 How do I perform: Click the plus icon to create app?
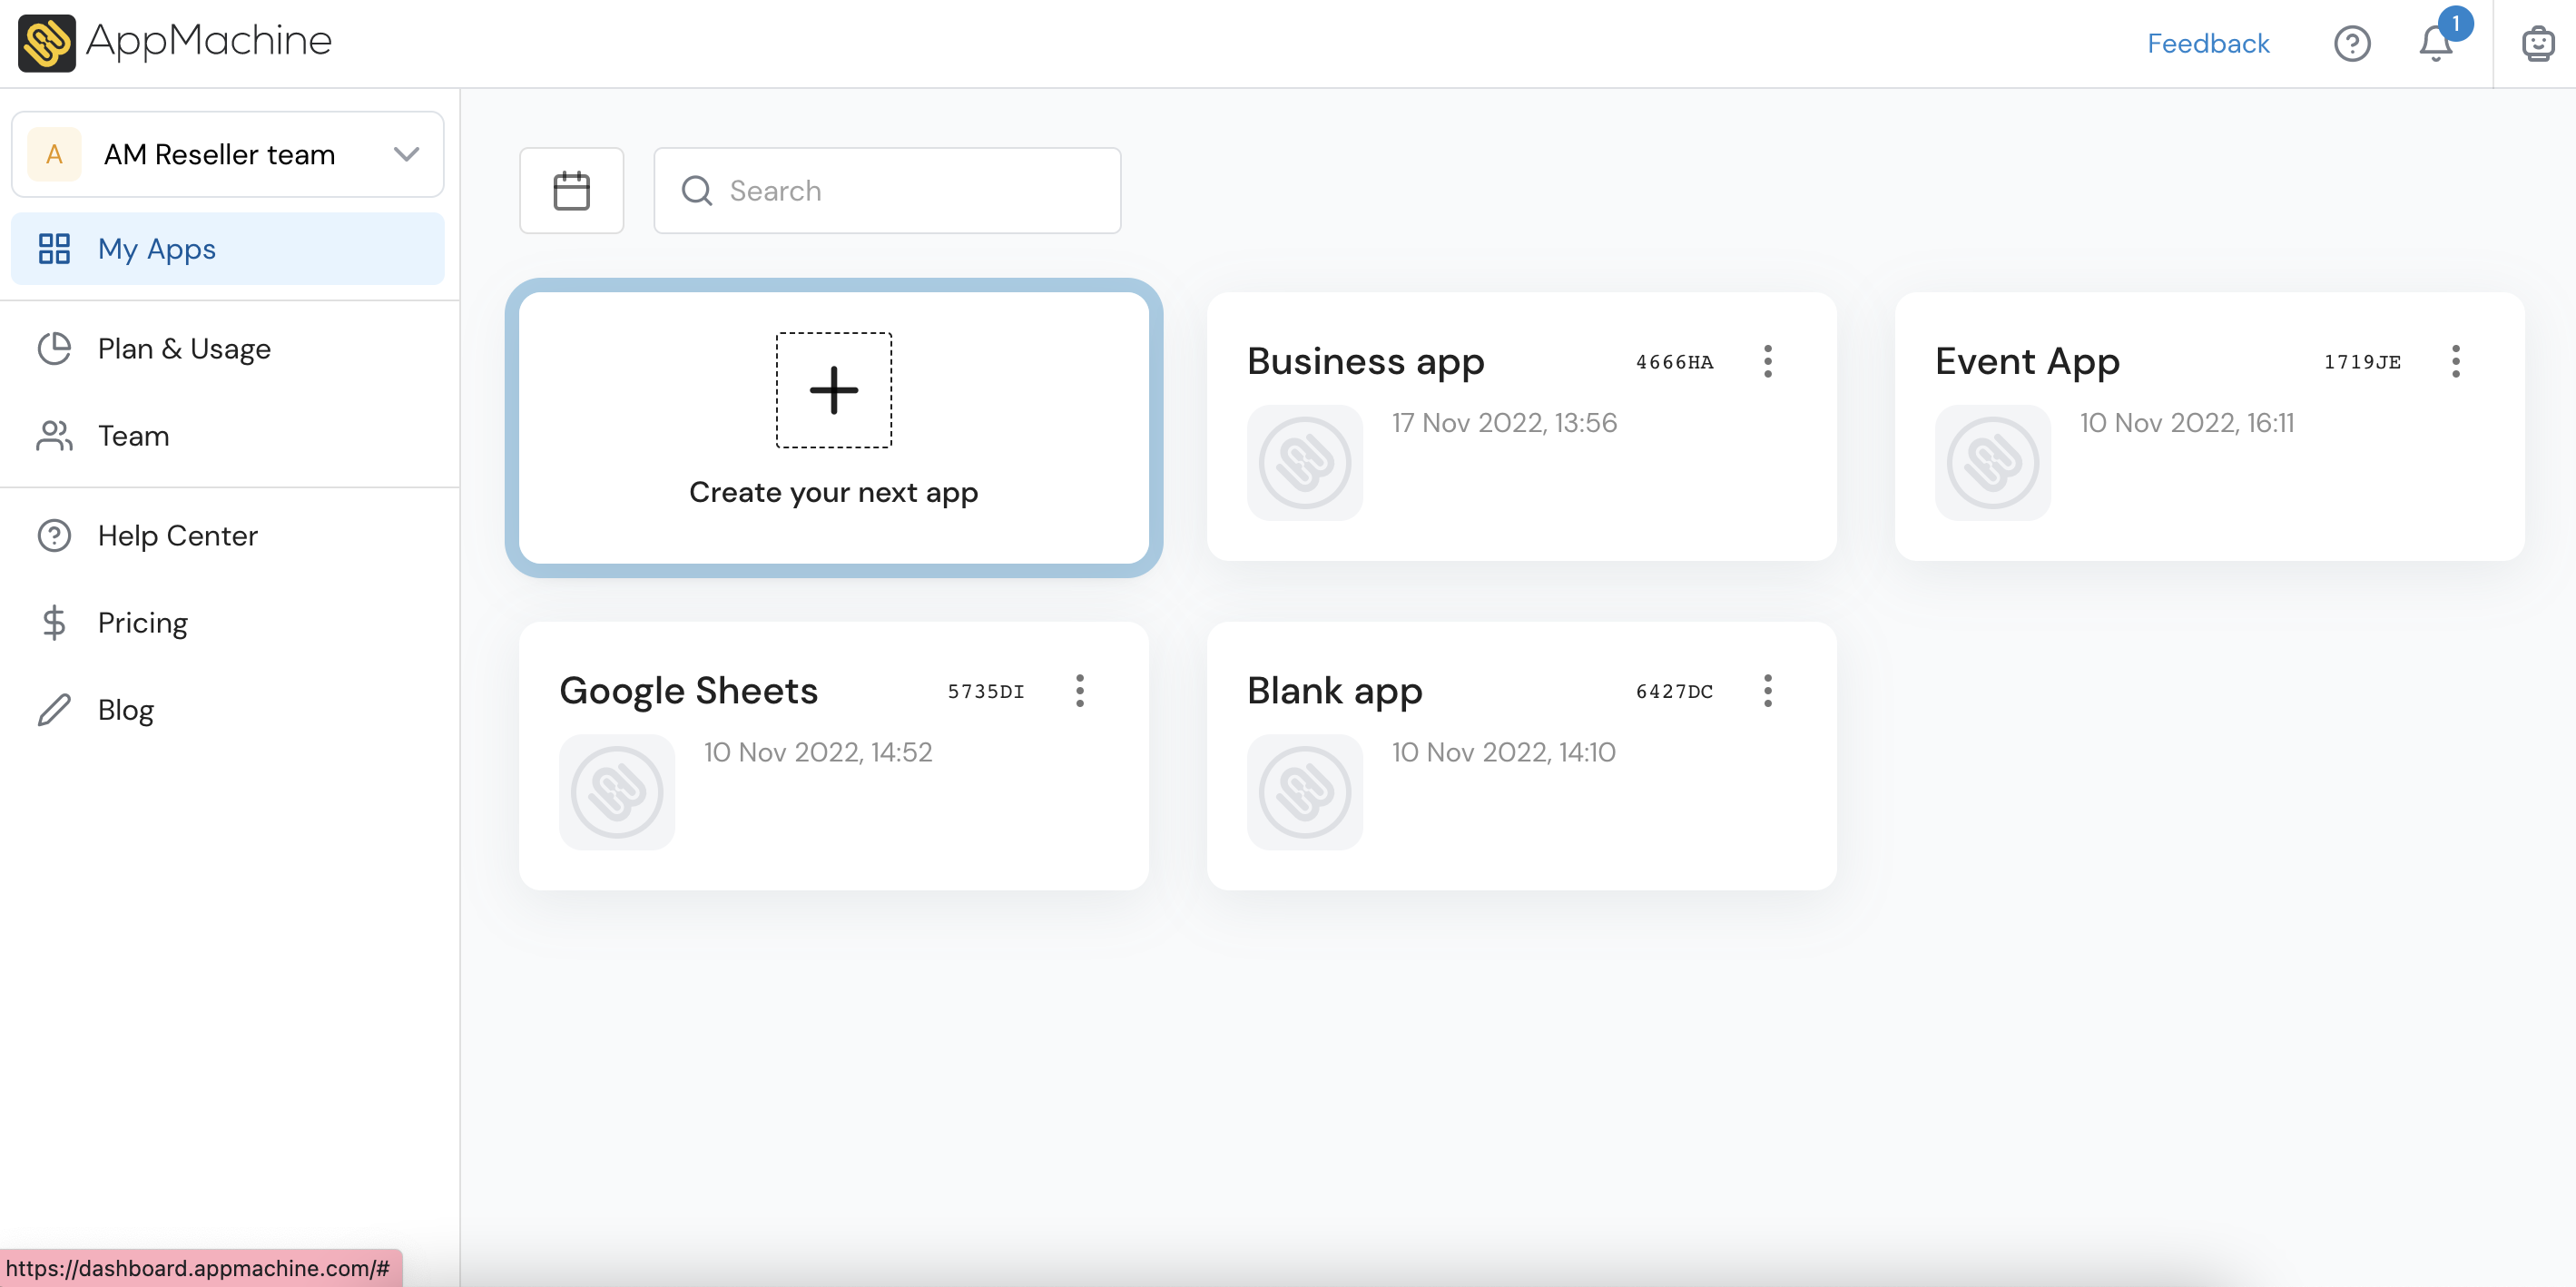(x=833, y=390)
